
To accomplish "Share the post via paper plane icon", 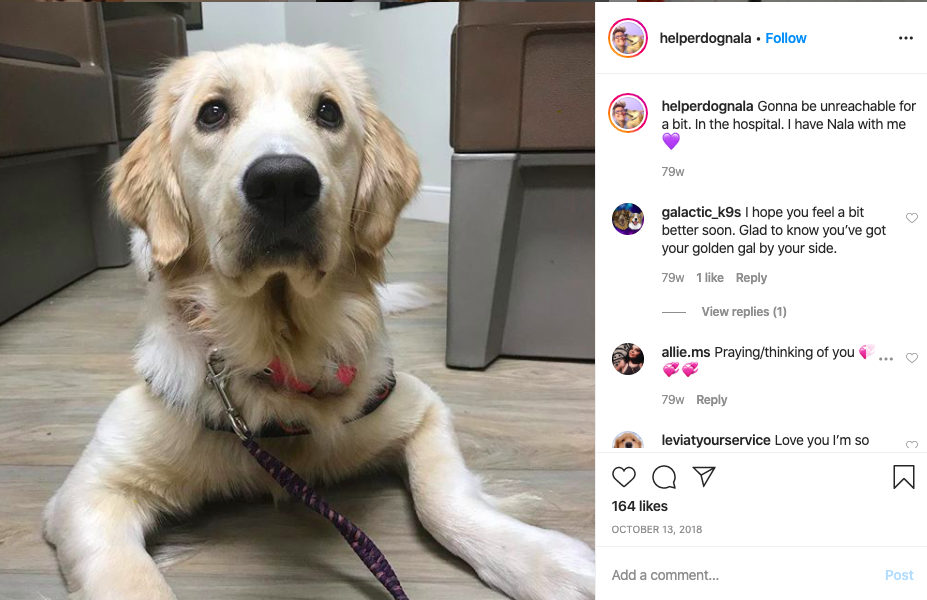I will [x=704, y=476].
